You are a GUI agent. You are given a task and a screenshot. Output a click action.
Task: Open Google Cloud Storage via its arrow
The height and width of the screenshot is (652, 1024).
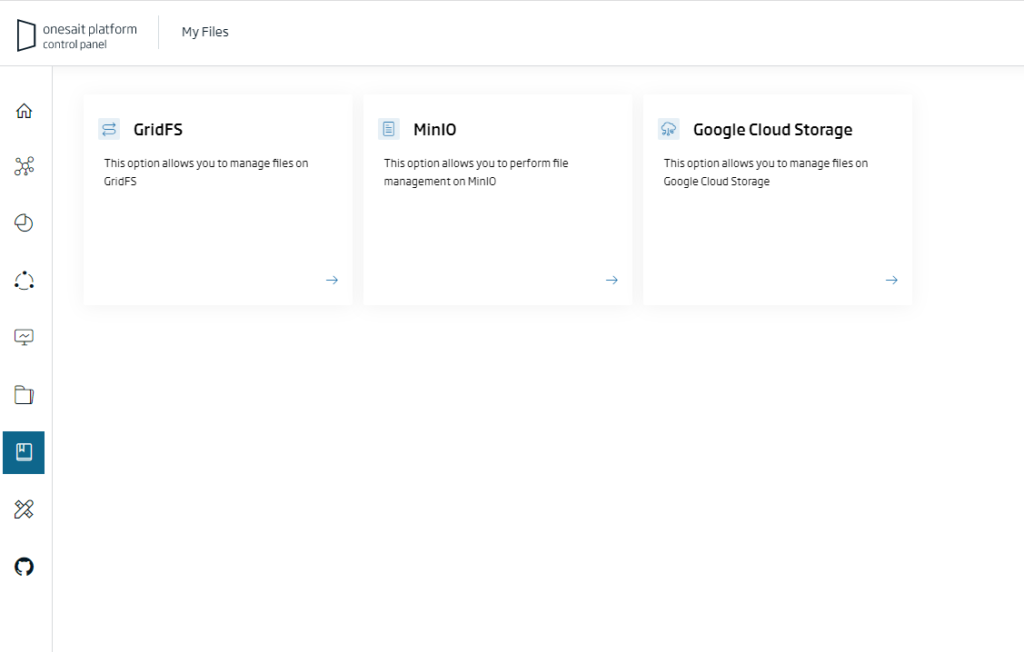tap(891, 280)
